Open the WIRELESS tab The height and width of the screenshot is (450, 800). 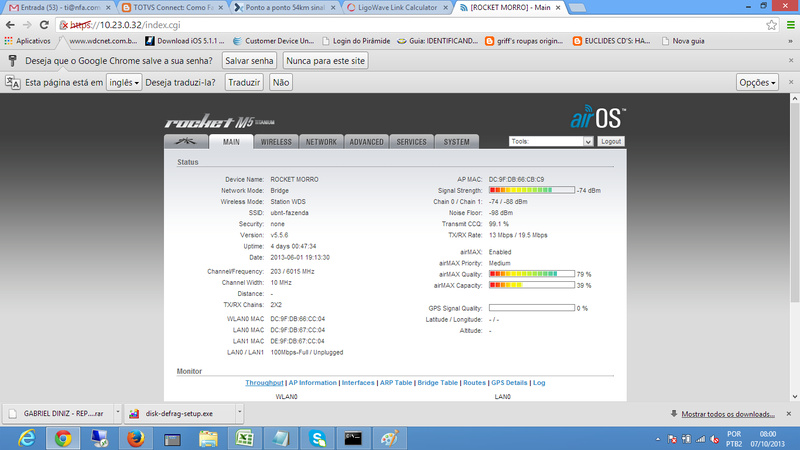point(276,142)
